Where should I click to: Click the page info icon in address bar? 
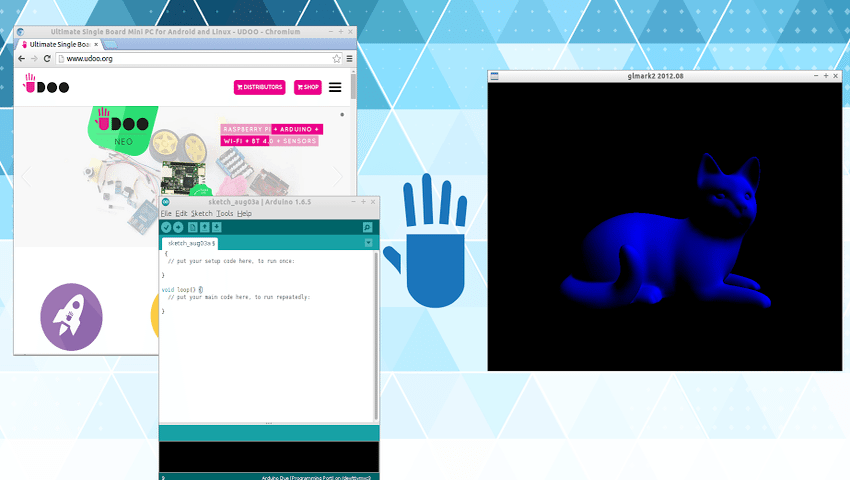click(62, 59)
